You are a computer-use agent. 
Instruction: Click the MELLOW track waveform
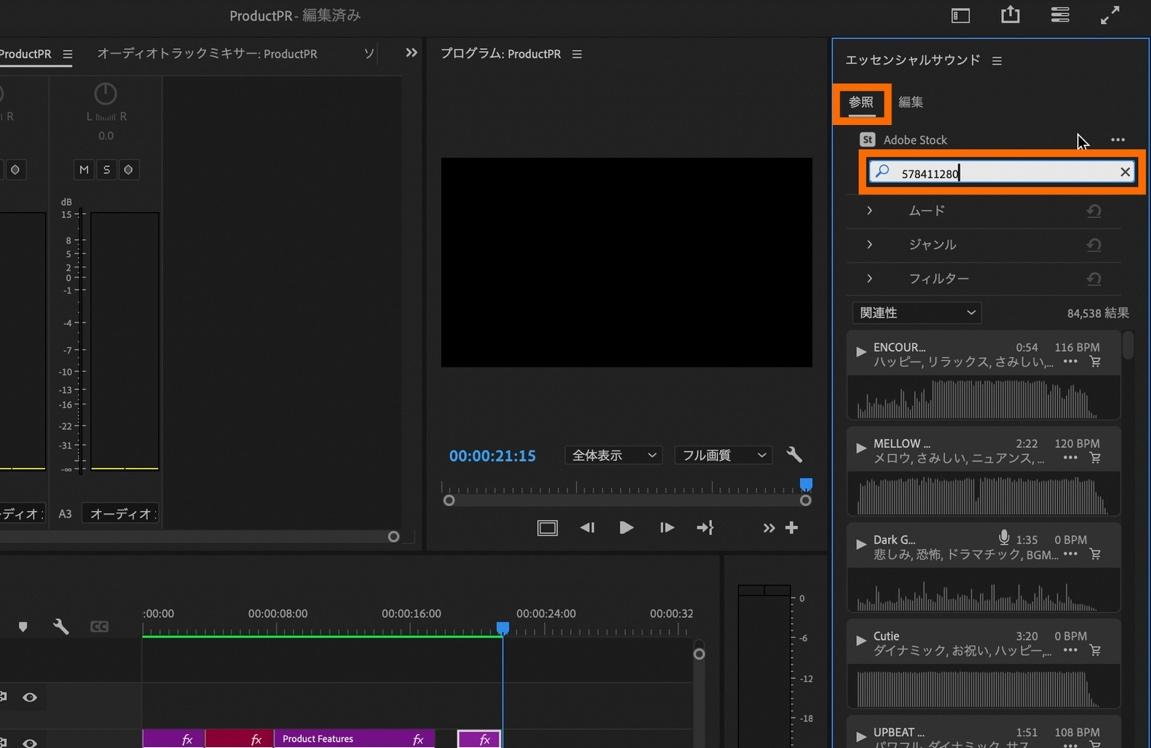983,495
